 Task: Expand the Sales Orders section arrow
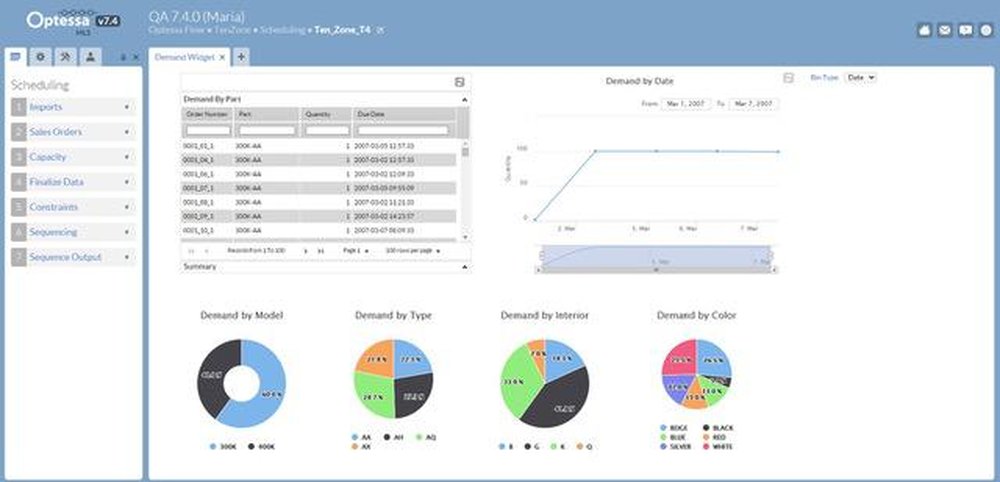pos(127,132)
